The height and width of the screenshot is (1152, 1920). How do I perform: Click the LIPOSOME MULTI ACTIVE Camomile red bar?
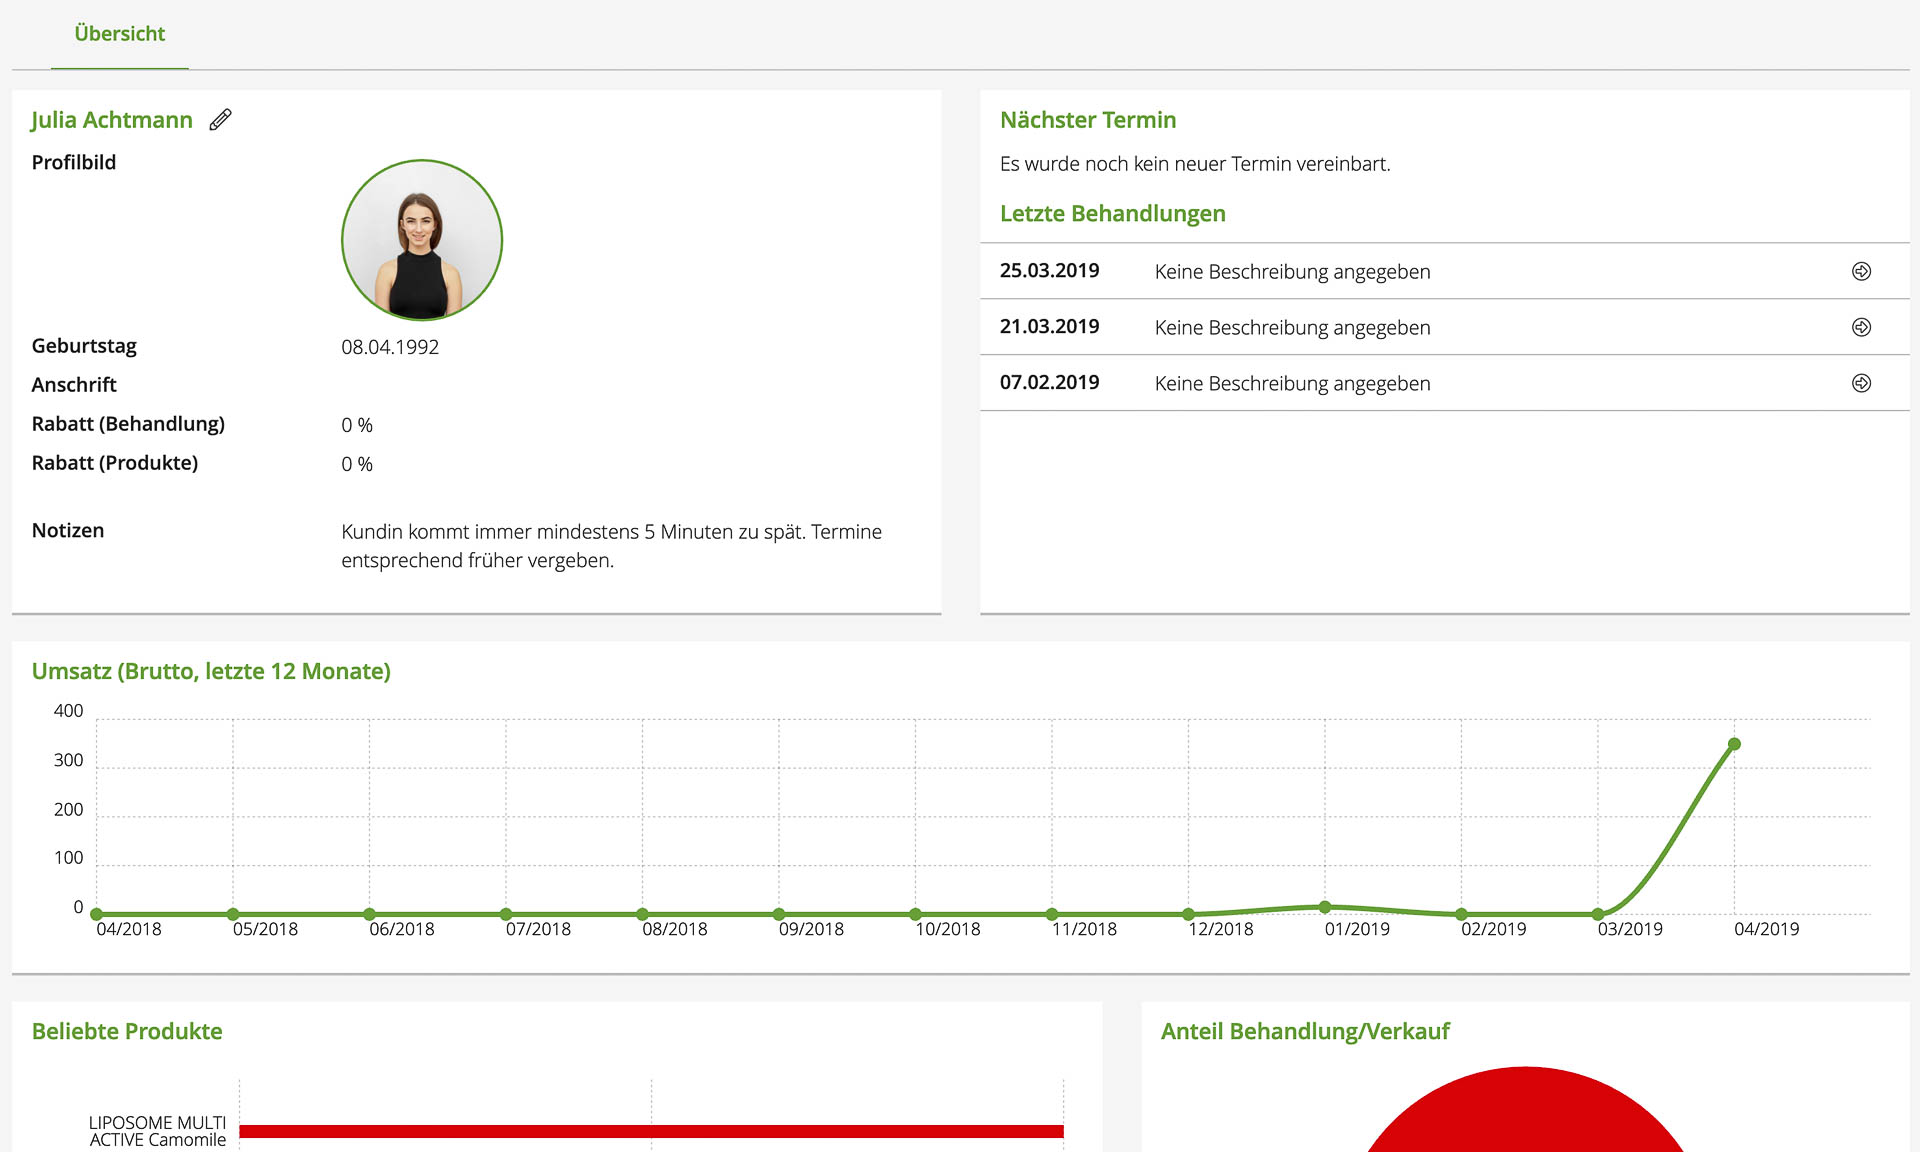coord(651,1131)
